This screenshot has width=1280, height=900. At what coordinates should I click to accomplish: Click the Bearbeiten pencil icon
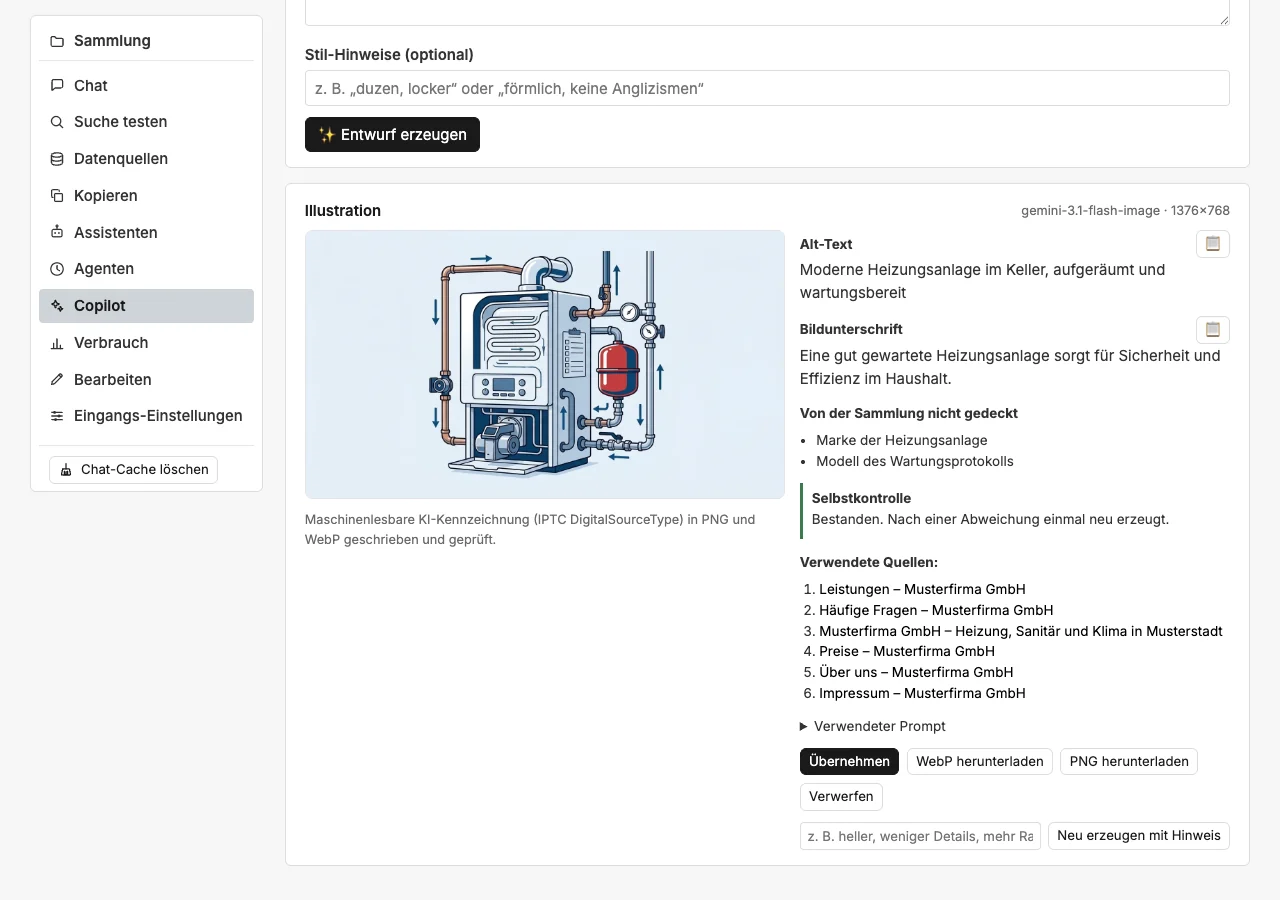click(57, 380)
